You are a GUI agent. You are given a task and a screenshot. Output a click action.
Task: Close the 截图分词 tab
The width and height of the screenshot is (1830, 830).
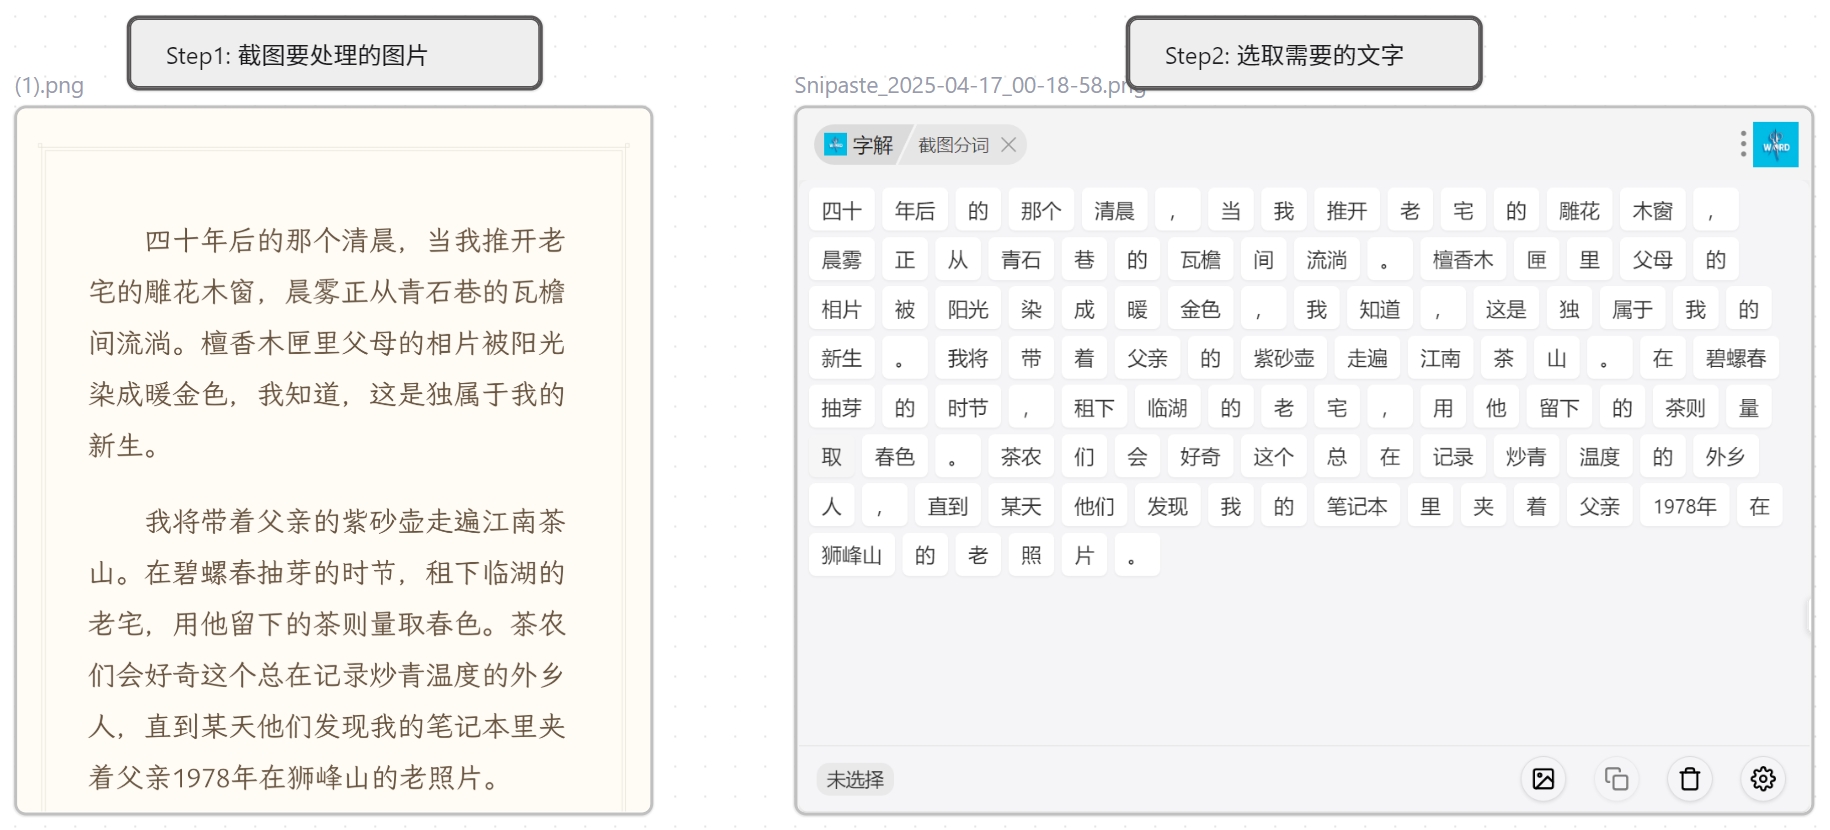[x=1009, y=145]
